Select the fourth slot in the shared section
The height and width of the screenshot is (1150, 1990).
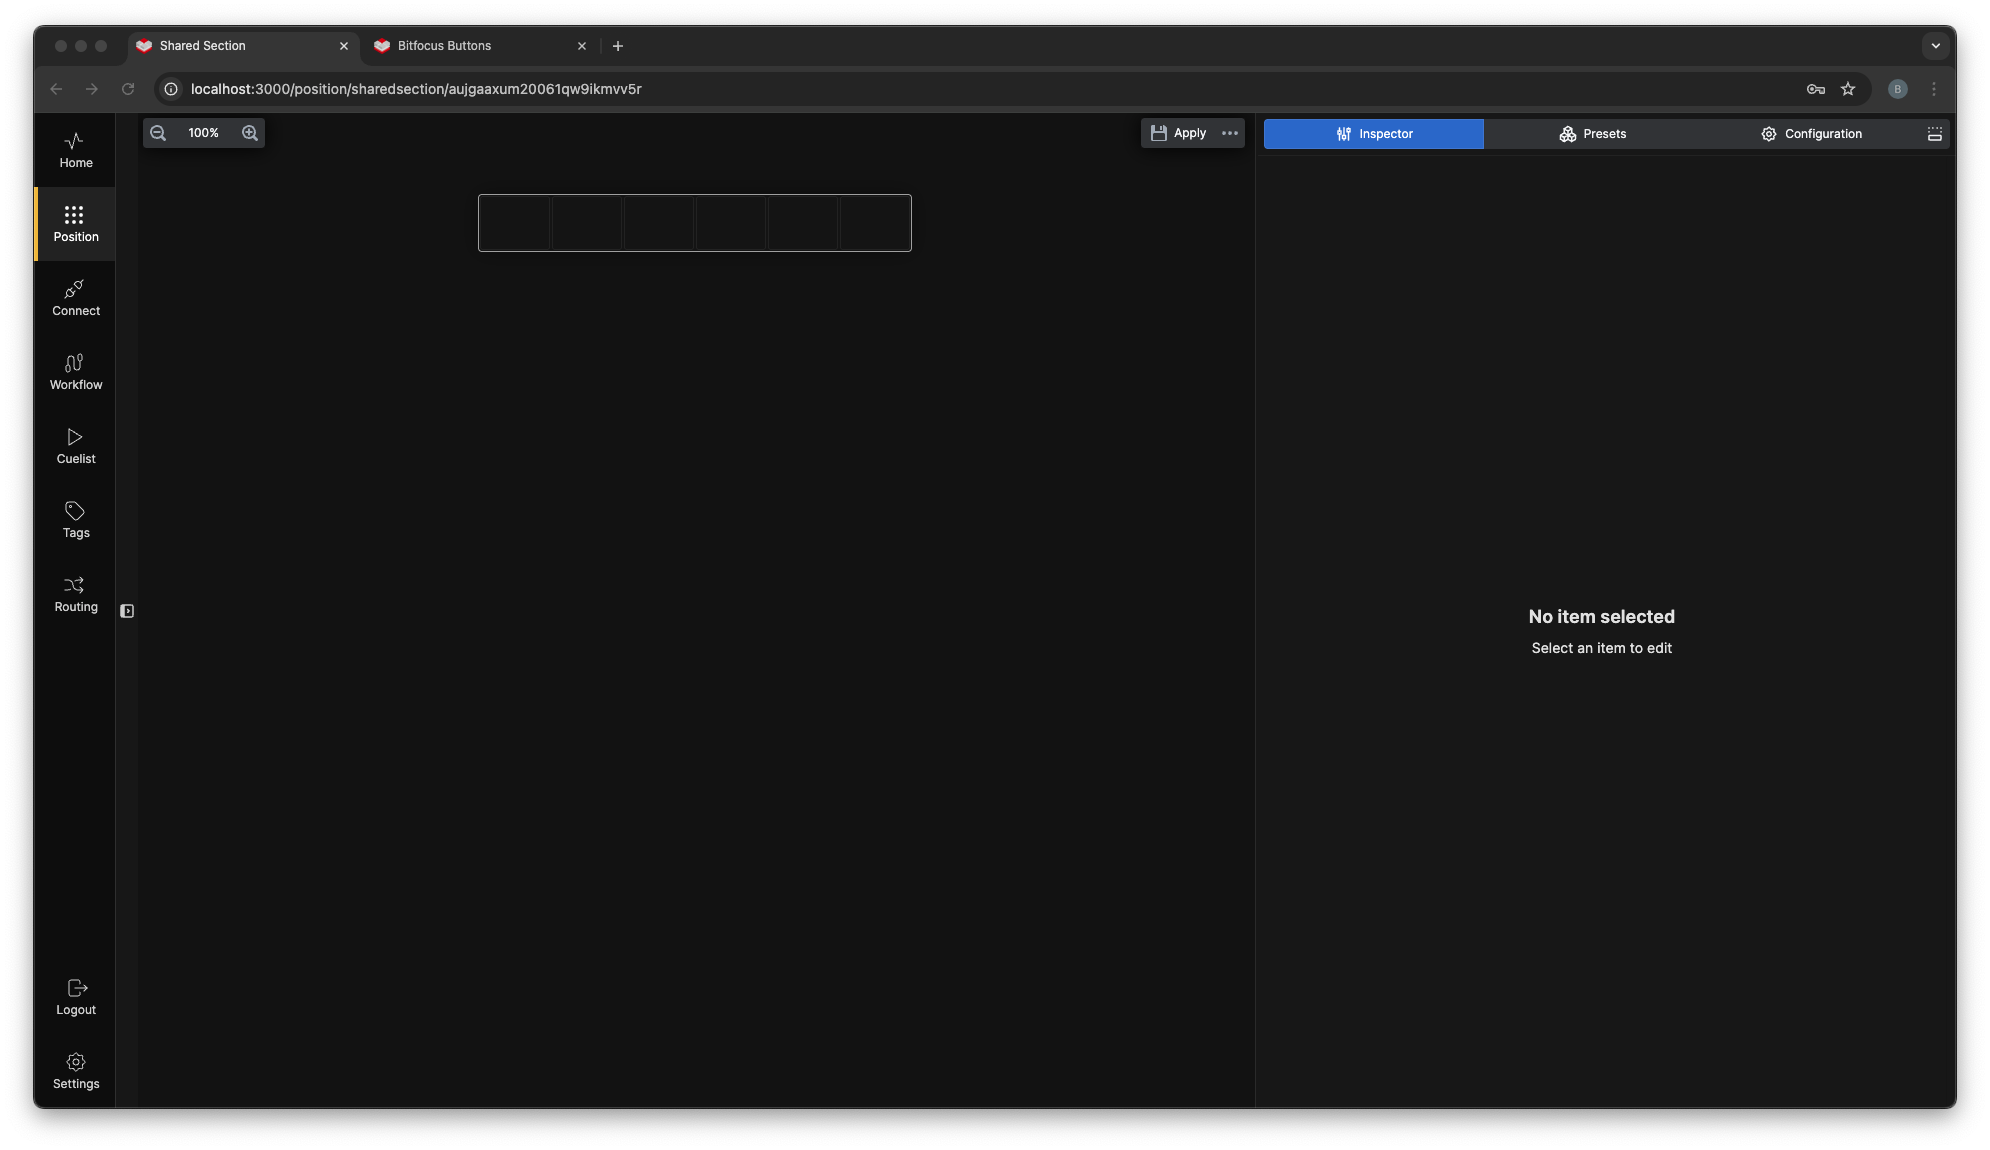click(731, 223)
